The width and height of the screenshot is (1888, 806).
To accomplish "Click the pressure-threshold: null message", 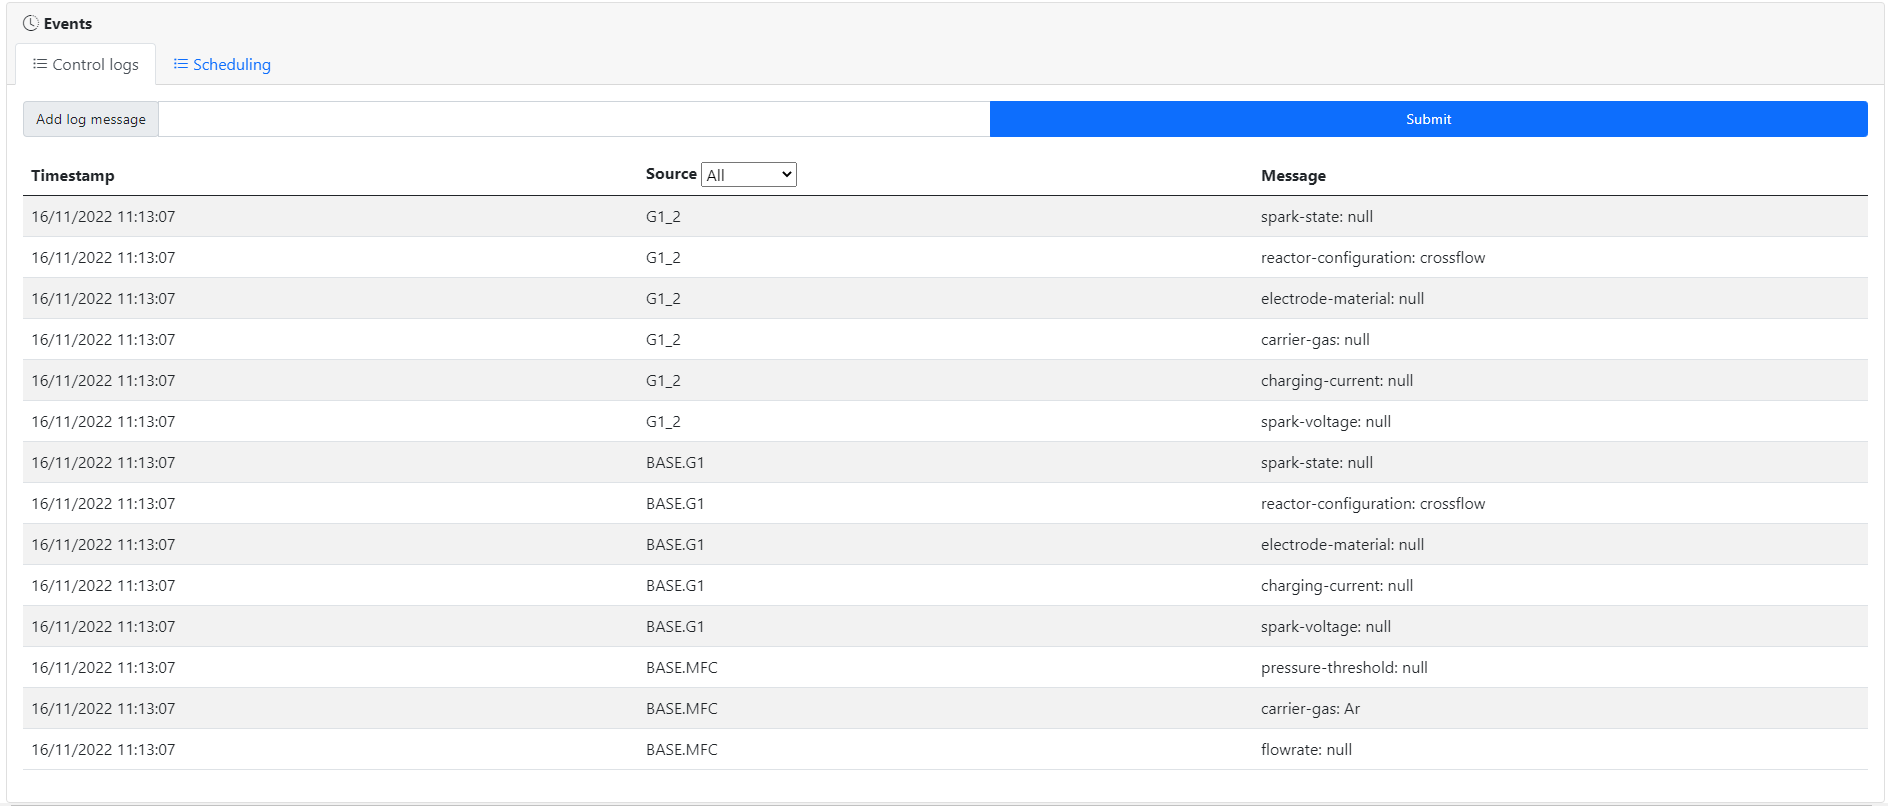I will (x=1344, y=668).
